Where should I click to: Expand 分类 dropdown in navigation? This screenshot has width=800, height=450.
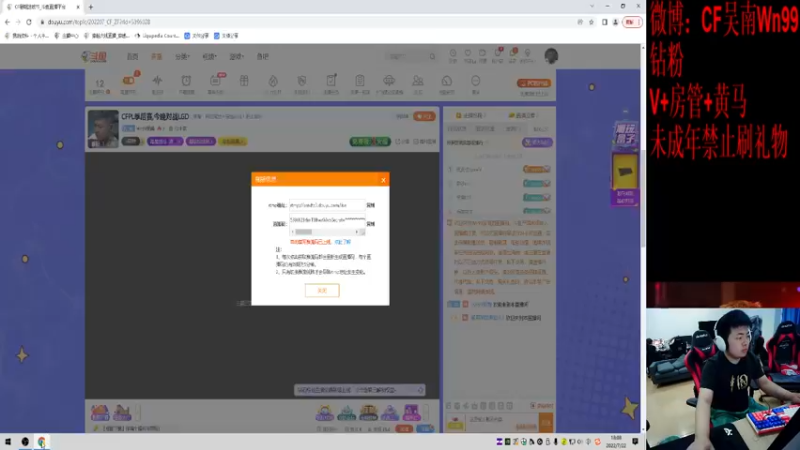click(x=182, y=57)
